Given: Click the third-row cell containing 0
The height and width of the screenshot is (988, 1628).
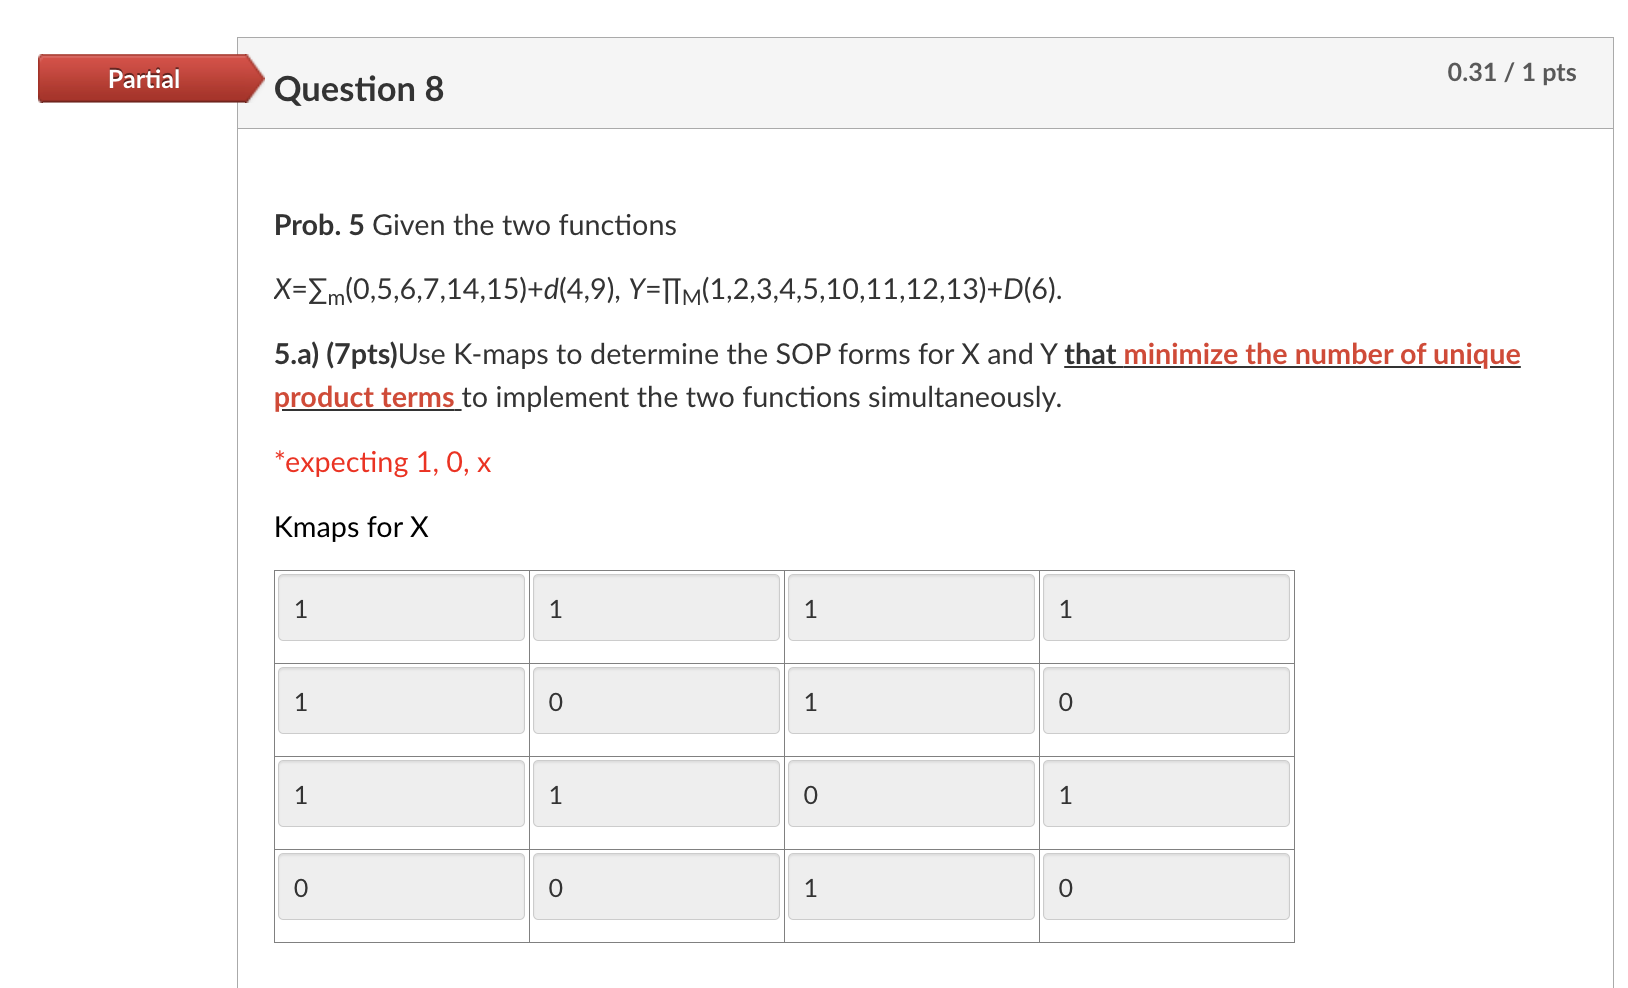Looking at the screenshot, I should coord(911,794).
